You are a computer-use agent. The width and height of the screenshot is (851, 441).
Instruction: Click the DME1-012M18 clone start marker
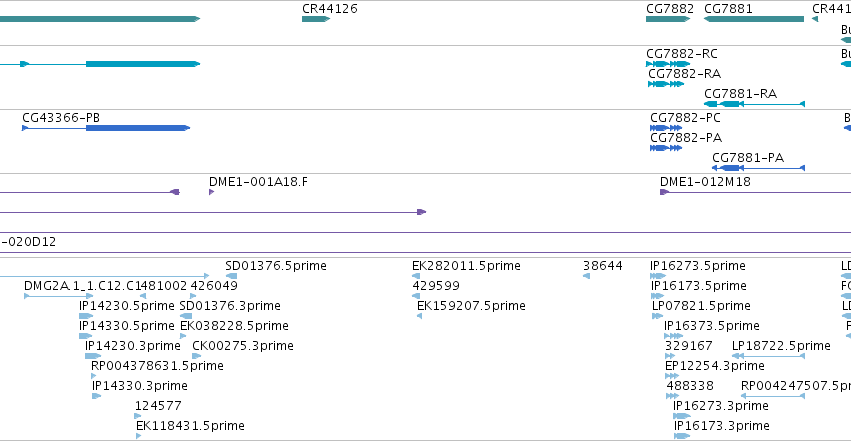point(664,192)
